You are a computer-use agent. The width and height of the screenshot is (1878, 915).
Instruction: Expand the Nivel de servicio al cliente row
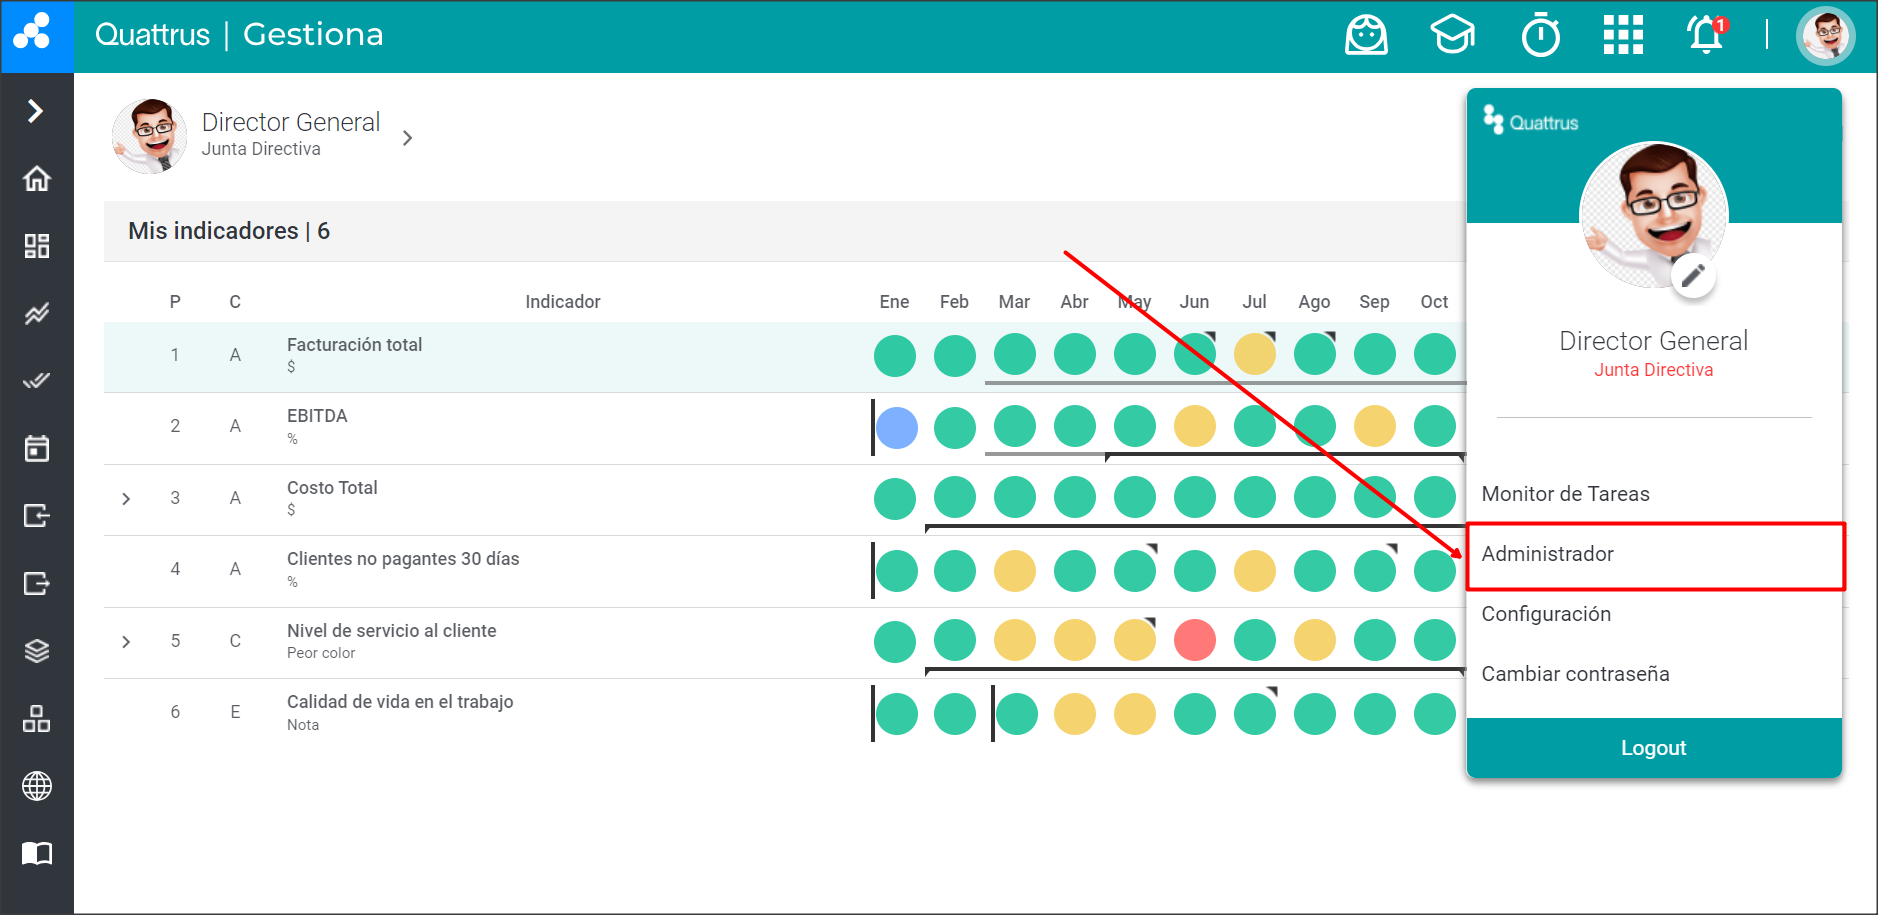pyautogui.click(x=126, y=641)
